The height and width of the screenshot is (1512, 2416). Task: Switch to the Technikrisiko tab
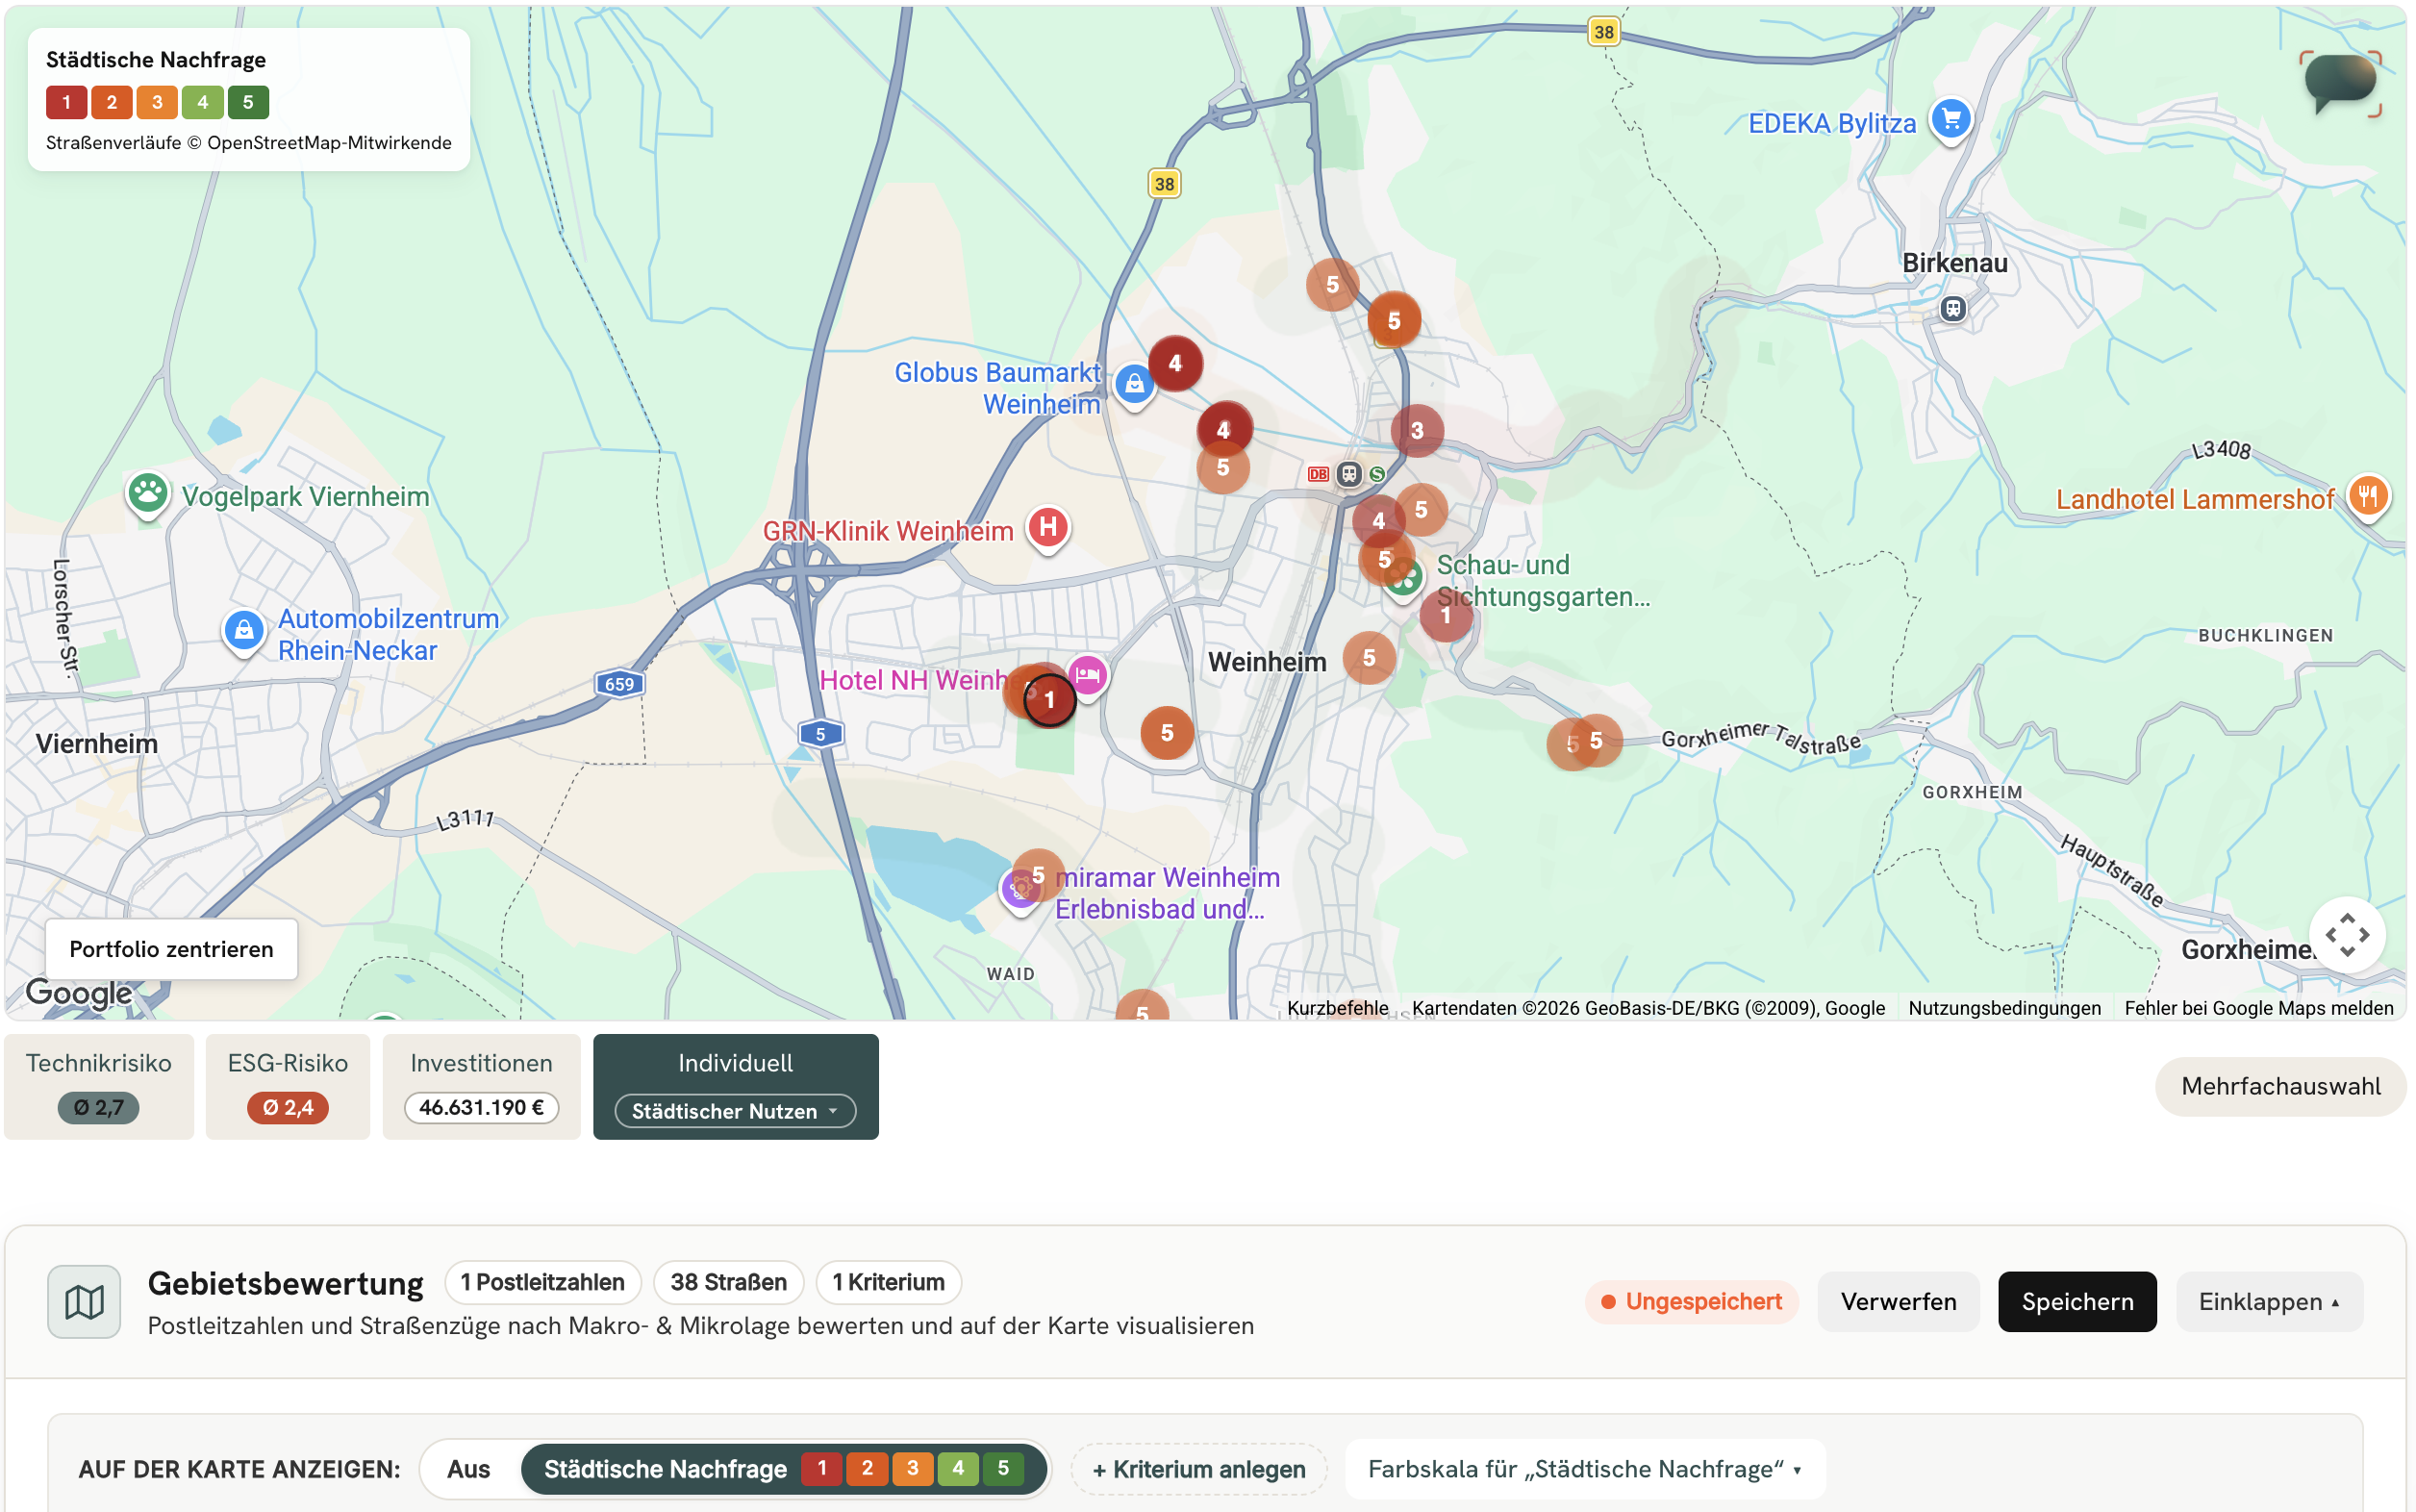point(99,1086)
